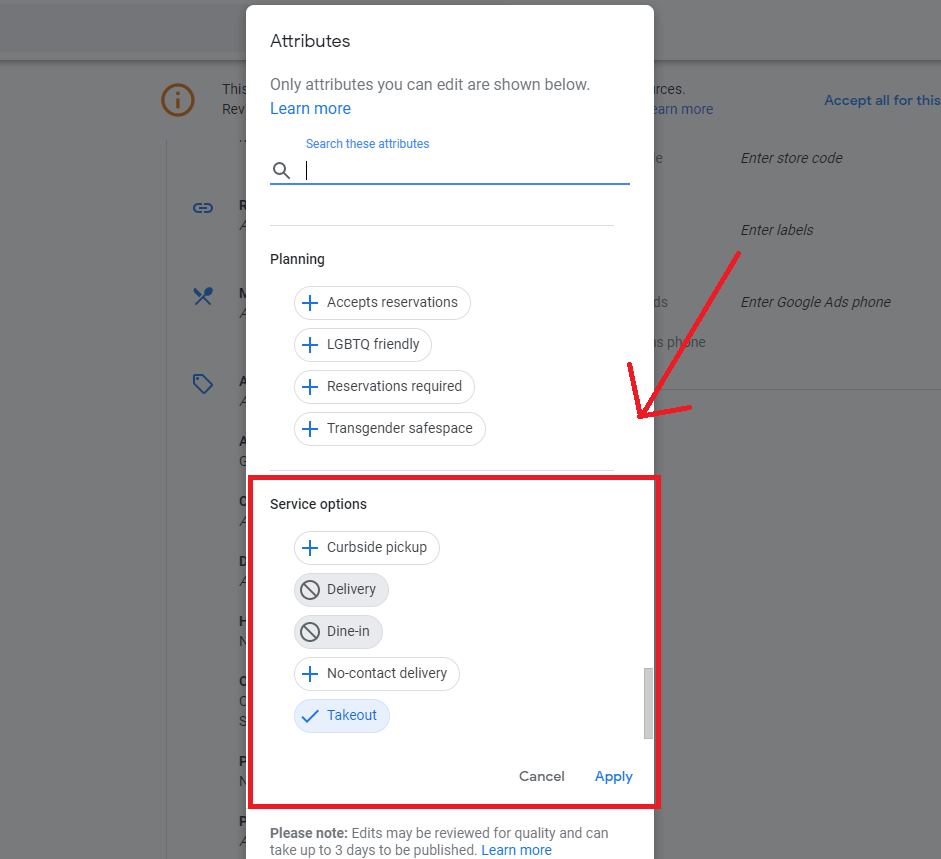
Task: Click the plus icon on Curbside pickup
Action: click(310, 548)
